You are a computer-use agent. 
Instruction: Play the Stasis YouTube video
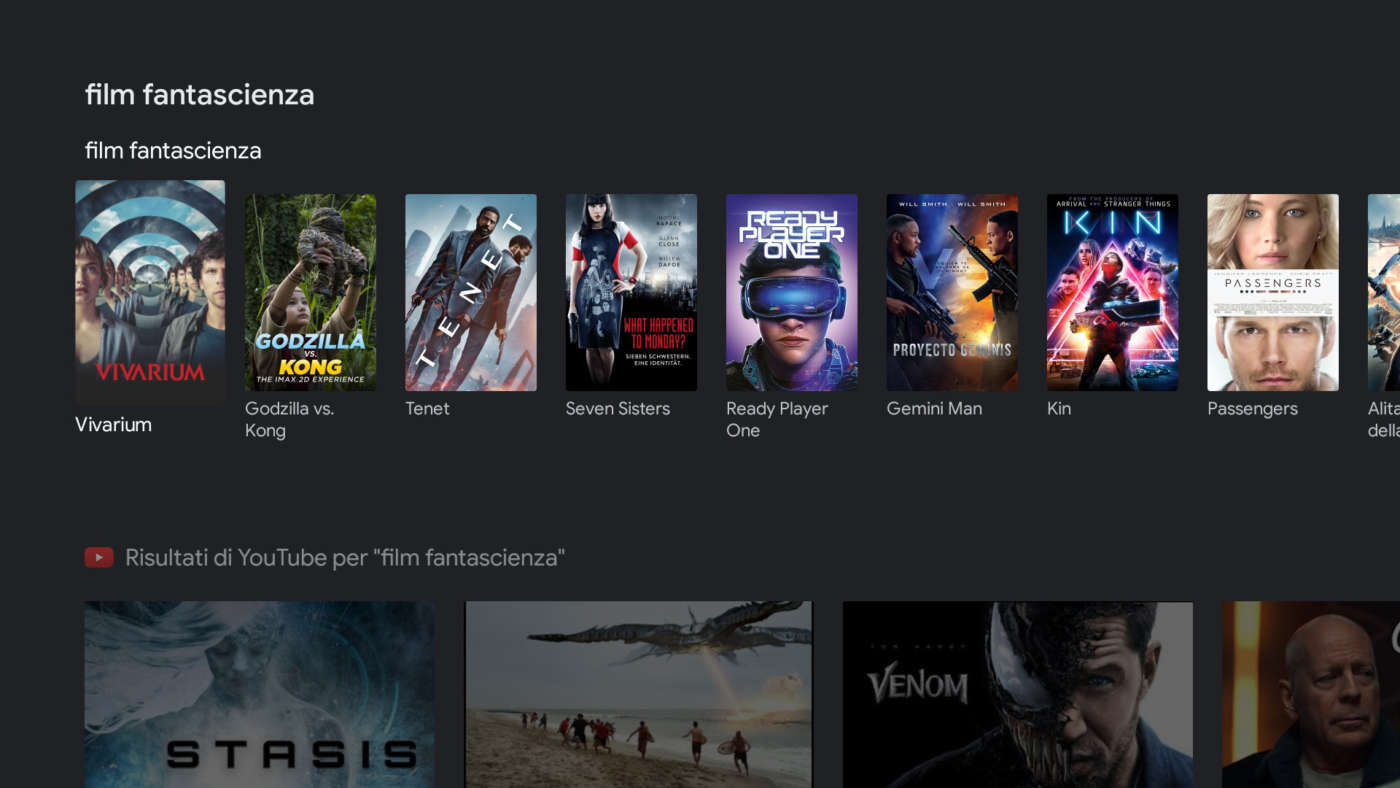pyautogui.click(x=260, y=694)
